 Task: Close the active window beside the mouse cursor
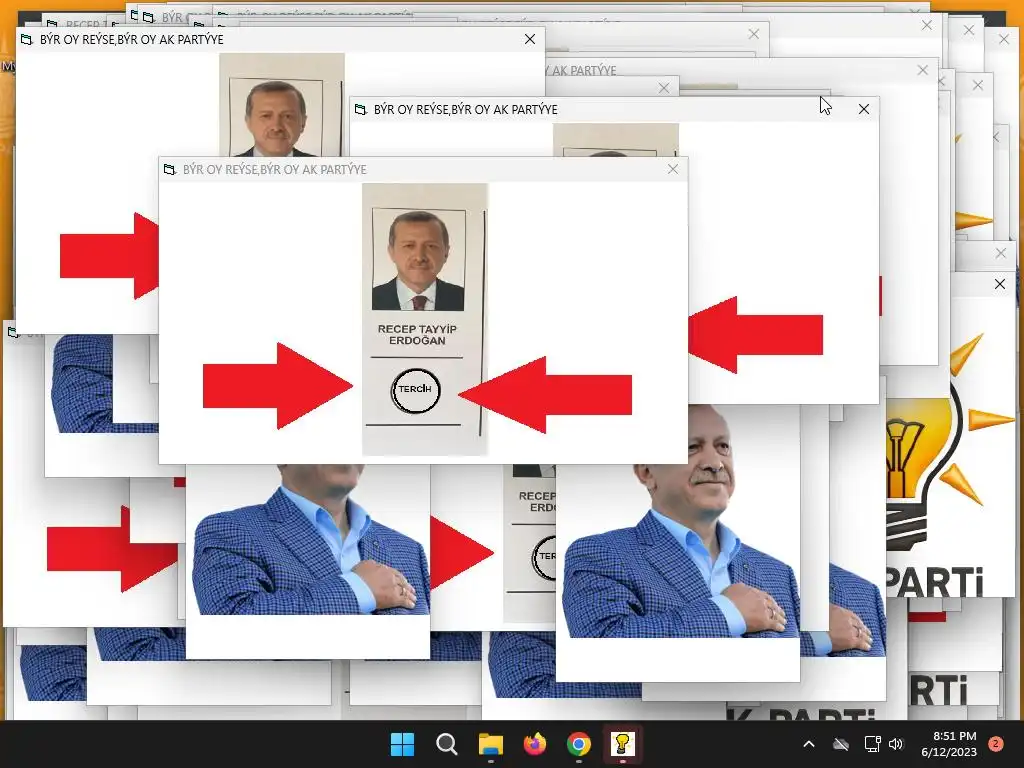[864, 110]
